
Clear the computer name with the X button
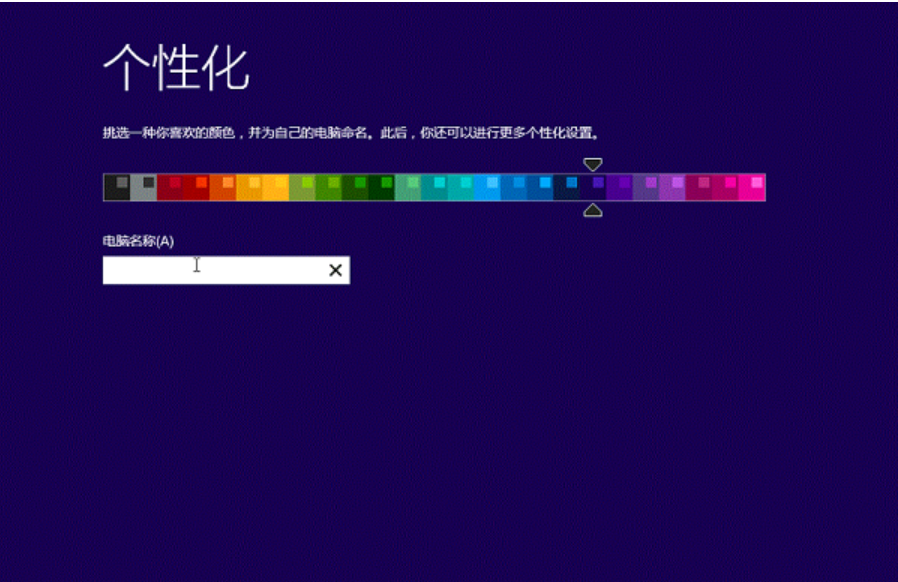[x=336, y=270]
